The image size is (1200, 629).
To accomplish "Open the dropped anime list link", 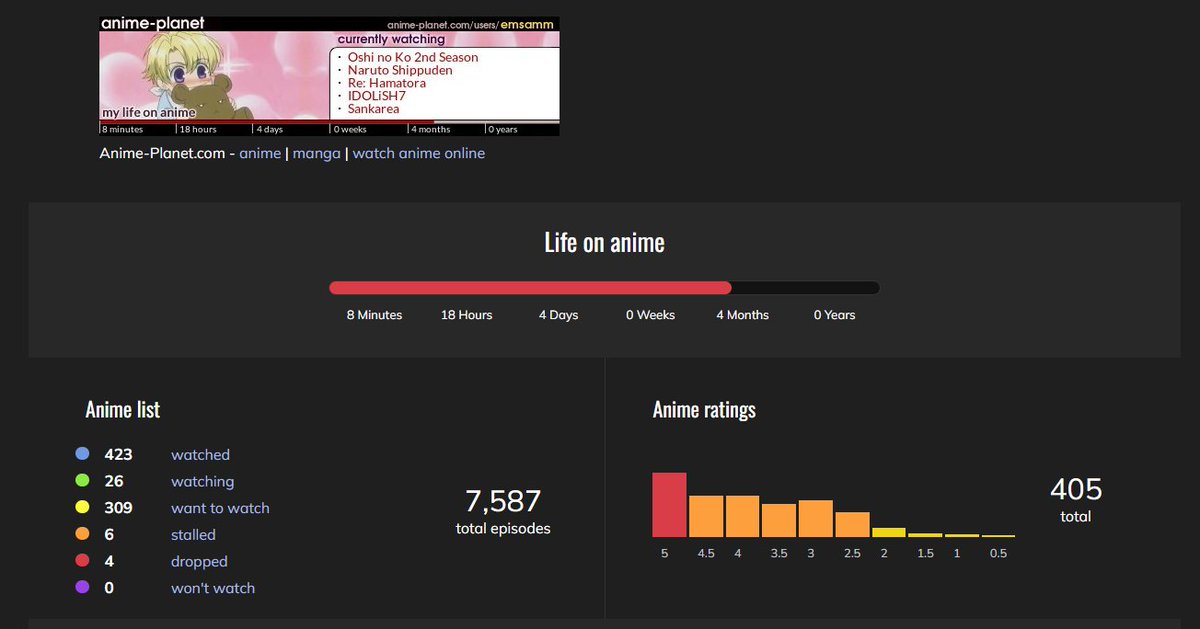I will [x=199, y=562].
